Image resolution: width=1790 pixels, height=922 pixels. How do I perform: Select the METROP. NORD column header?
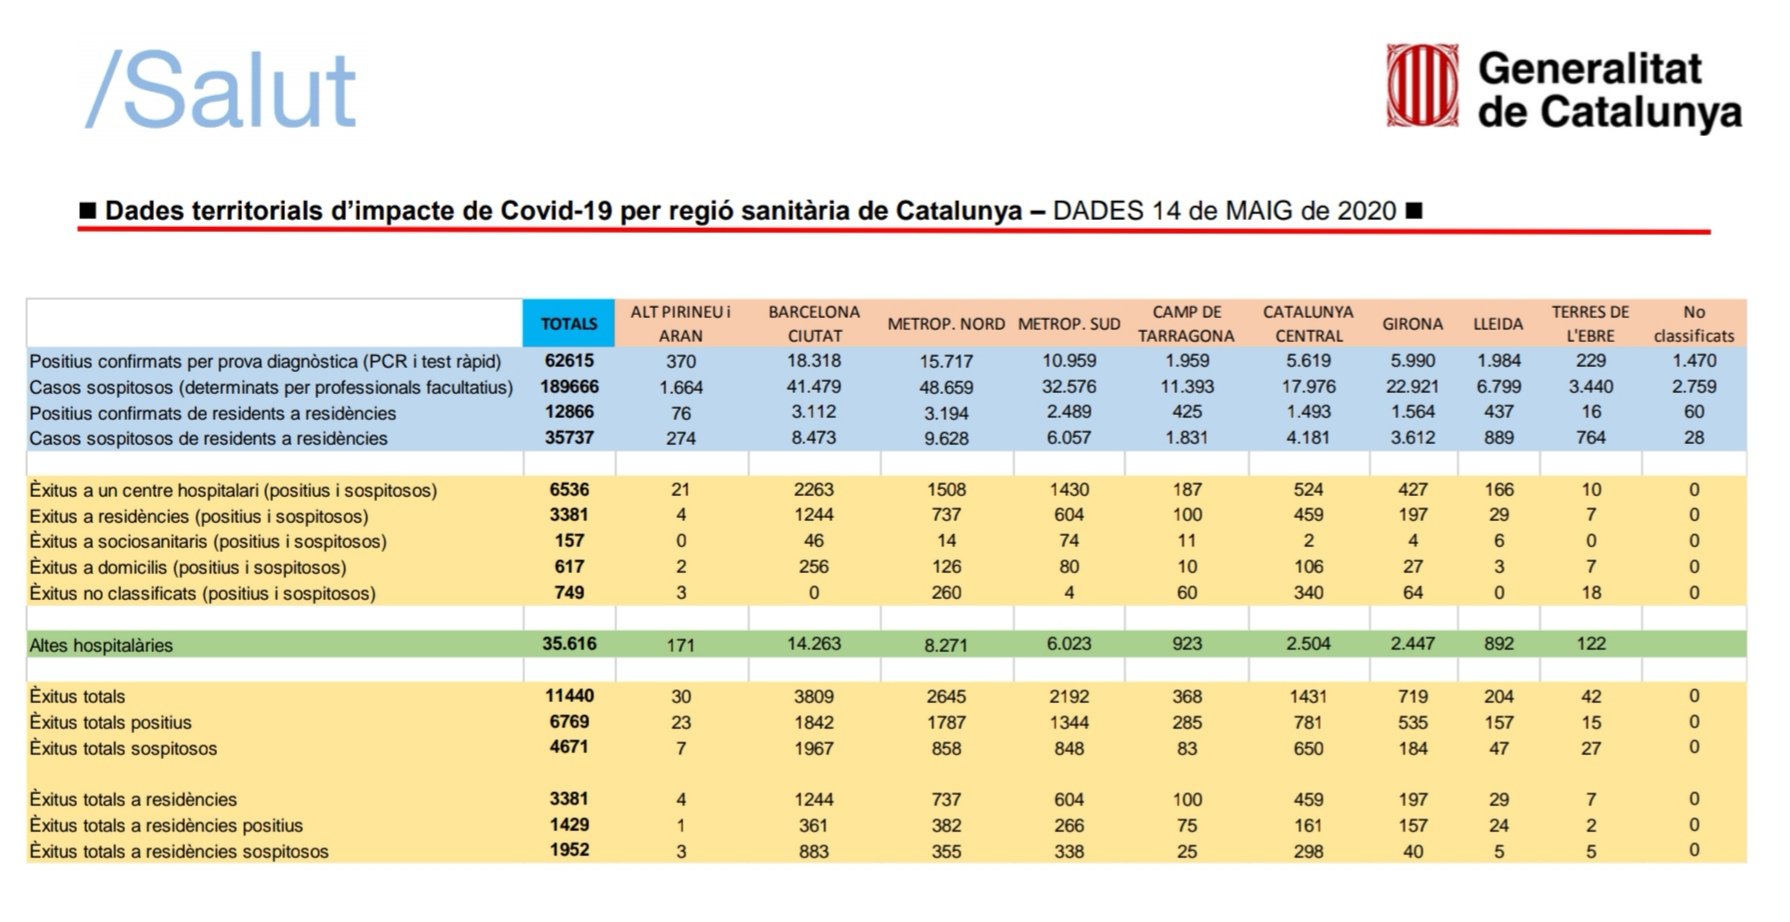[946, 323]
